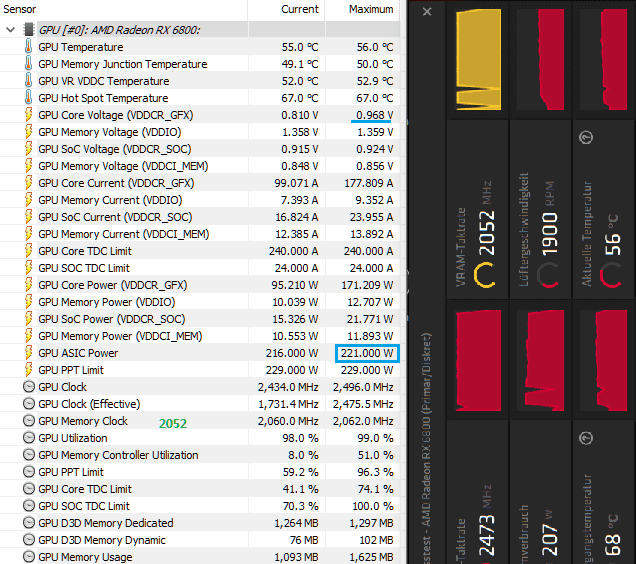Screen dimensions: 636x564
Task: Click the clock icon of GPU Memory Clock
Action: [x=29, y=421]
